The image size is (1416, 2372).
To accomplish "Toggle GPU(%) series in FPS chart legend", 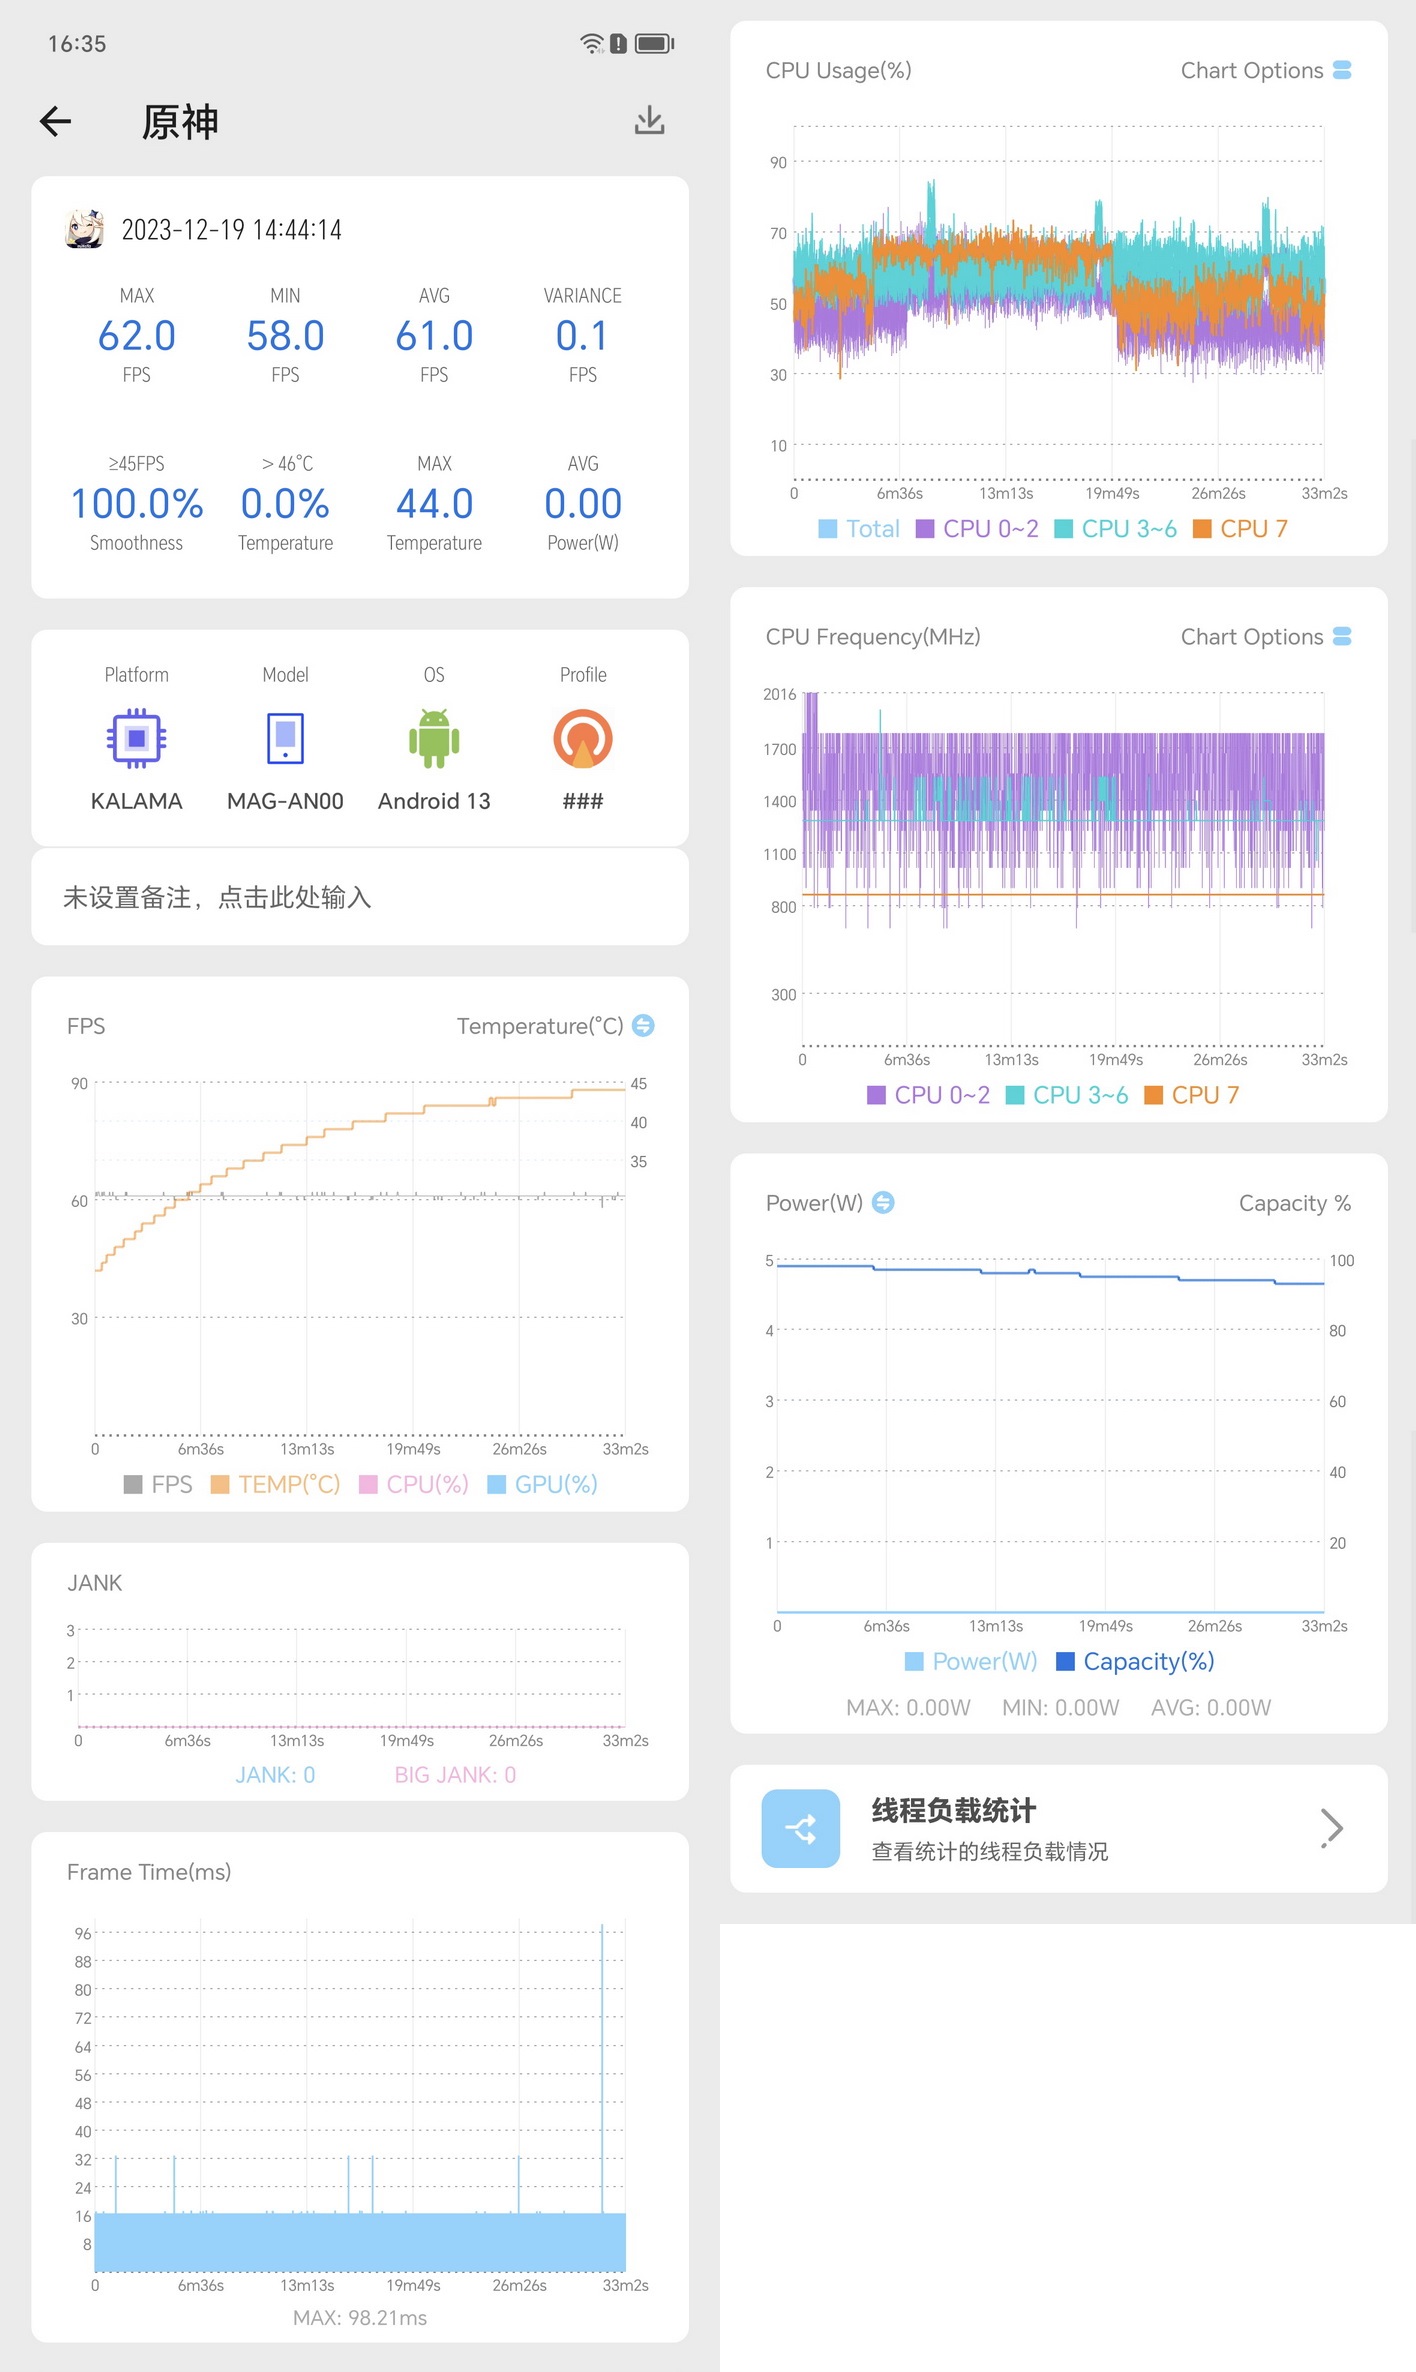I will tap(543, 1484).
